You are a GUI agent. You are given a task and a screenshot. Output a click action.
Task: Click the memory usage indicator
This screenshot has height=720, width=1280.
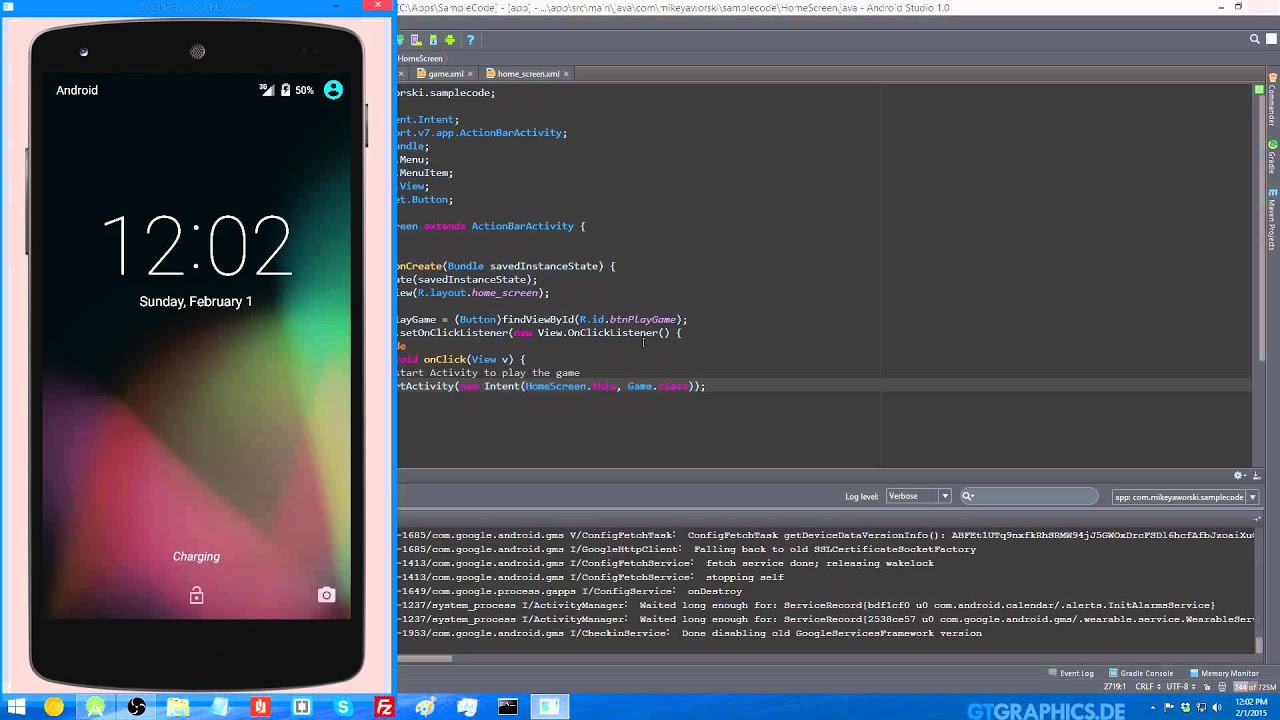click(x=1254, y=687)
